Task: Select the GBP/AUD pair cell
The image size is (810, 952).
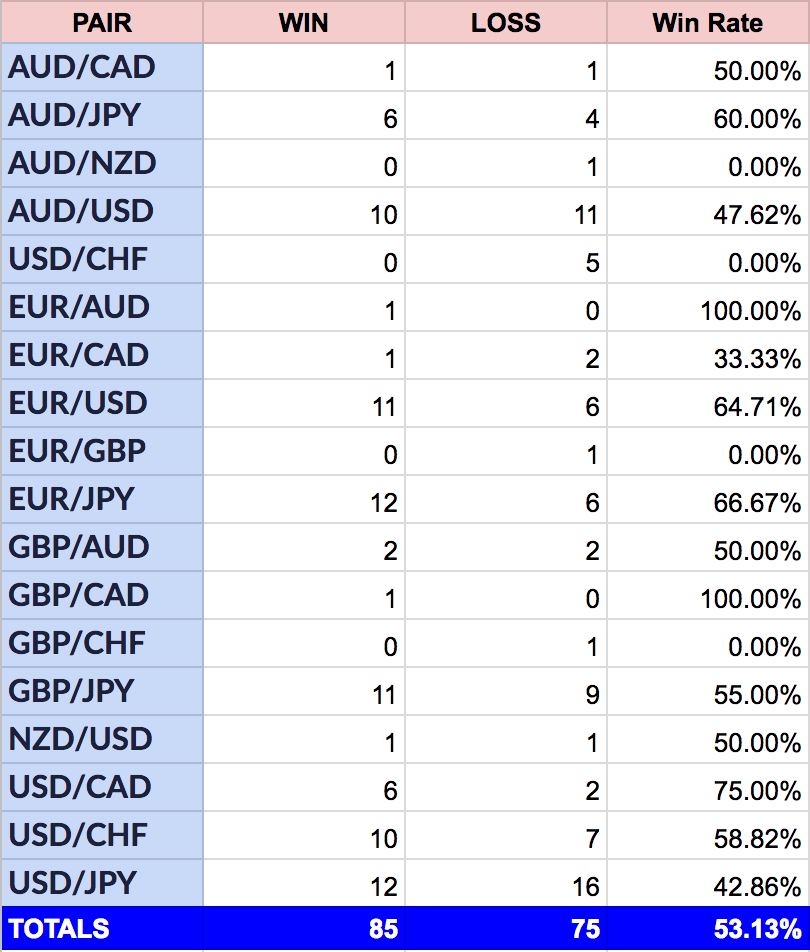Action: tap(102, 547)
